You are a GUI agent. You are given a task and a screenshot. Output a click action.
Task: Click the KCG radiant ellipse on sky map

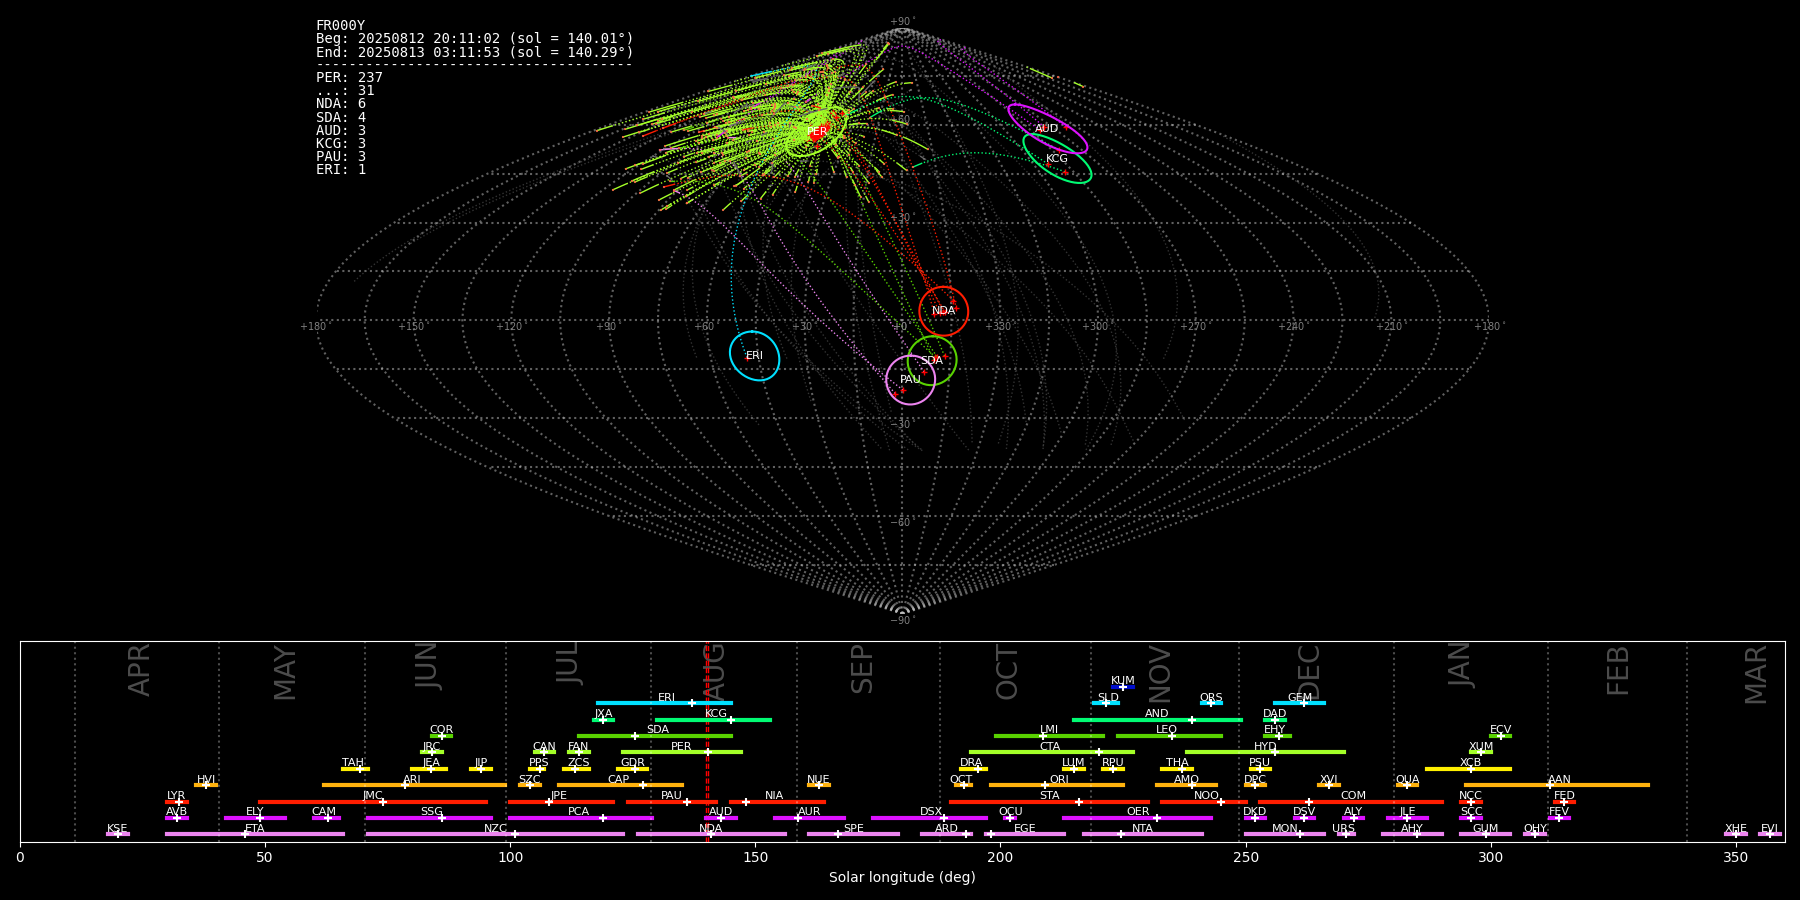click(x=1057, y=158)
